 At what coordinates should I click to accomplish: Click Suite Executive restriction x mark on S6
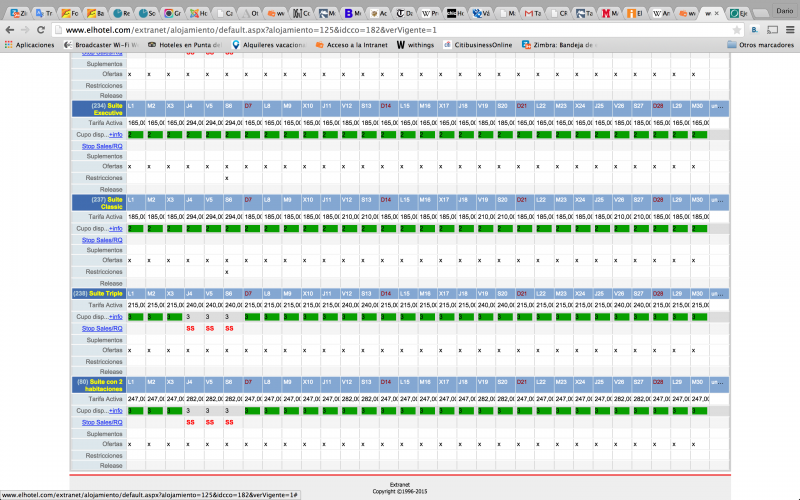[x=228, y=178]
